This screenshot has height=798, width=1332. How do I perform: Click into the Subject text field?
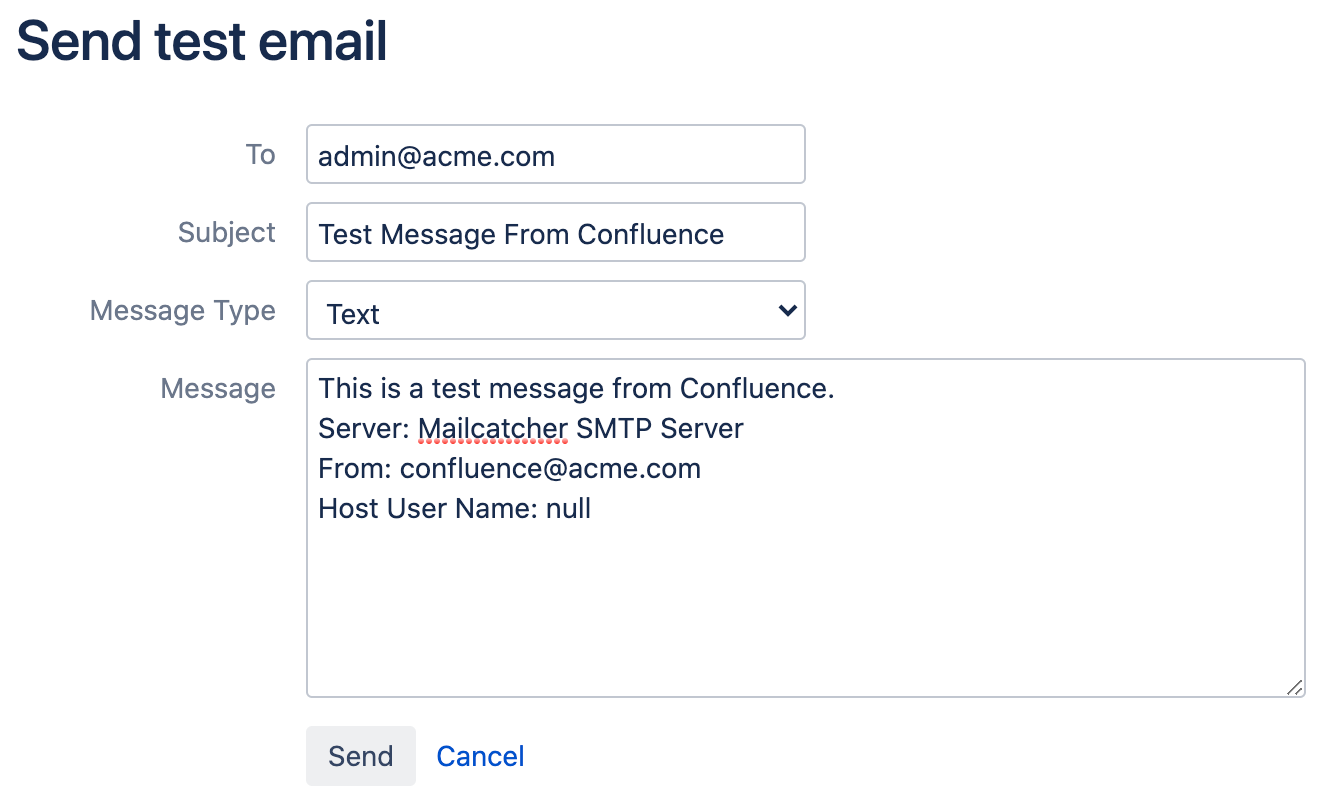pyautogui.click(x=555, y=233)
